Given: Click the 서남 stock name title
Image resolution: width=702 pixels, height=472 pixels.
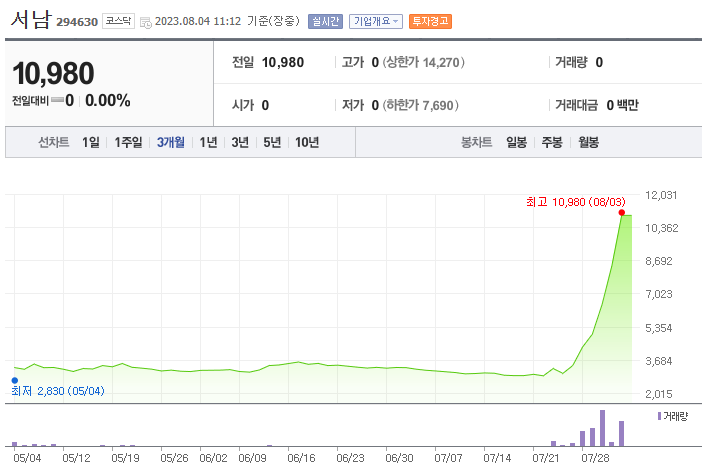Looking at the screenshot, I should (31, 20).
